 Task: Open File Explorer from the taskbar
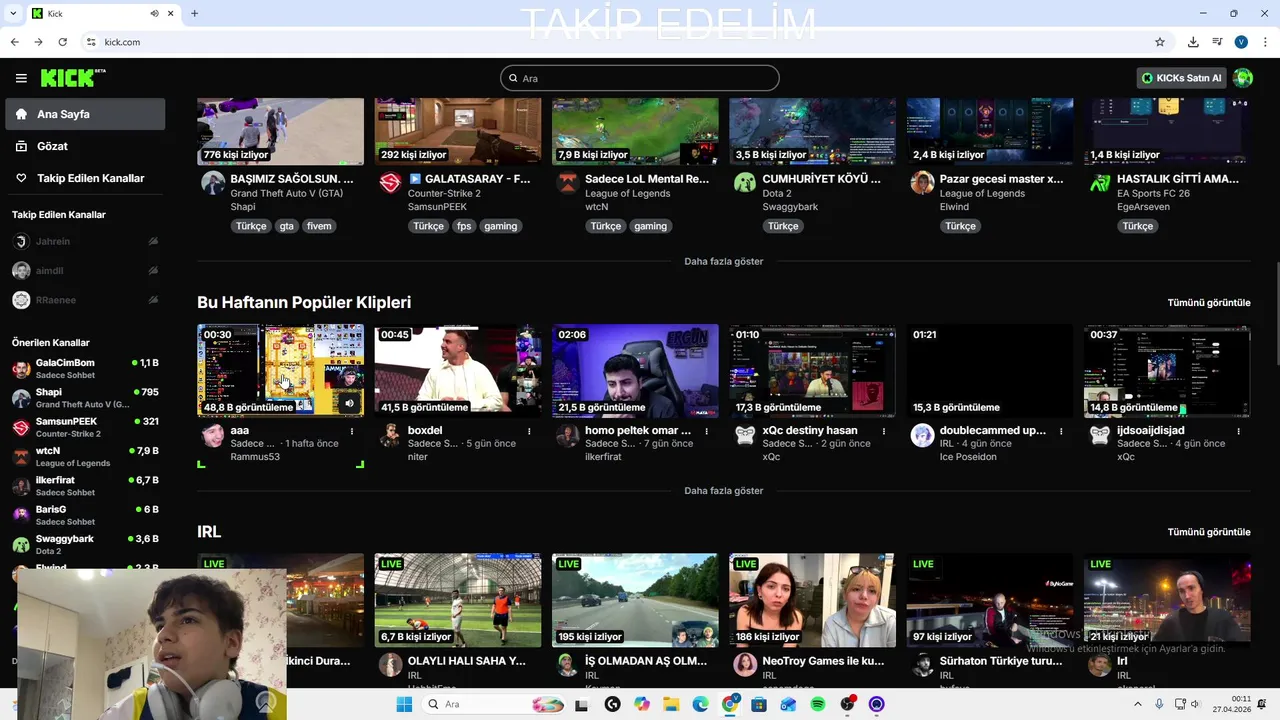coord(671,704)
